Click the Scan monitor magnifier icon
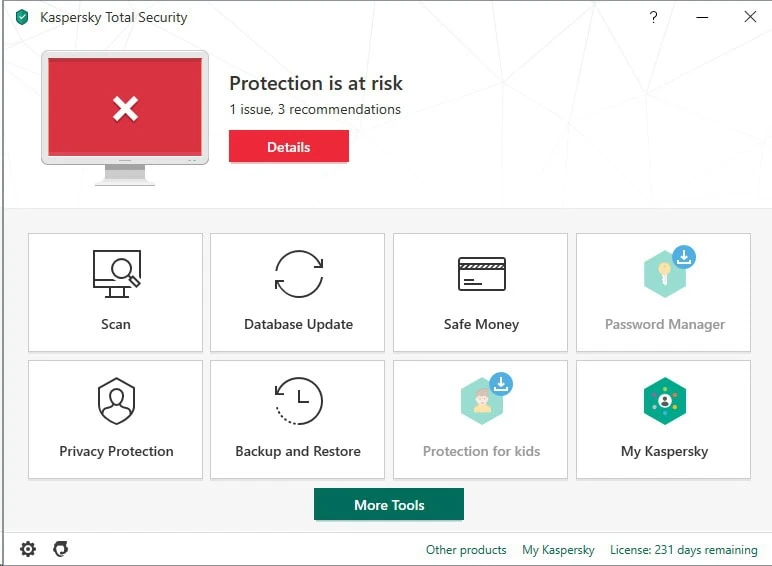 [x=116, y=272]
